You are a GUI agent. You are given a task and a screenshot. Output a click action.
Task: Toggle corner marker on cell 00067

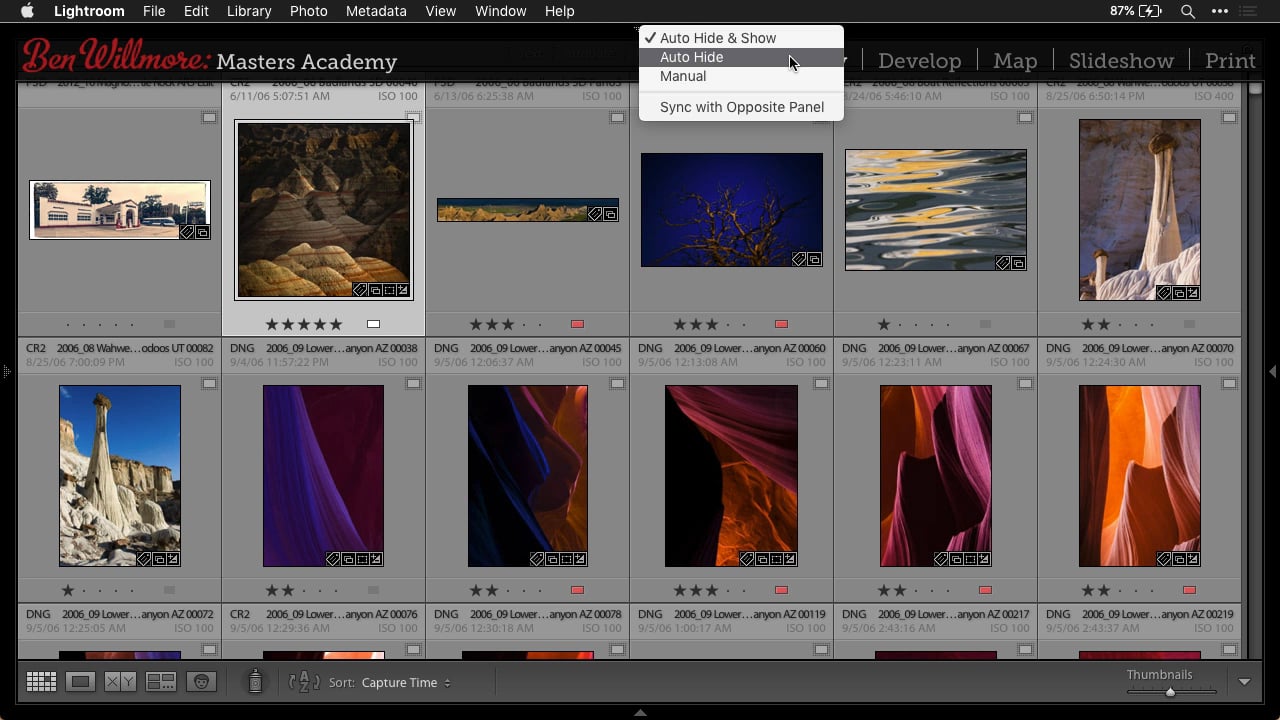coord(1025,384)
